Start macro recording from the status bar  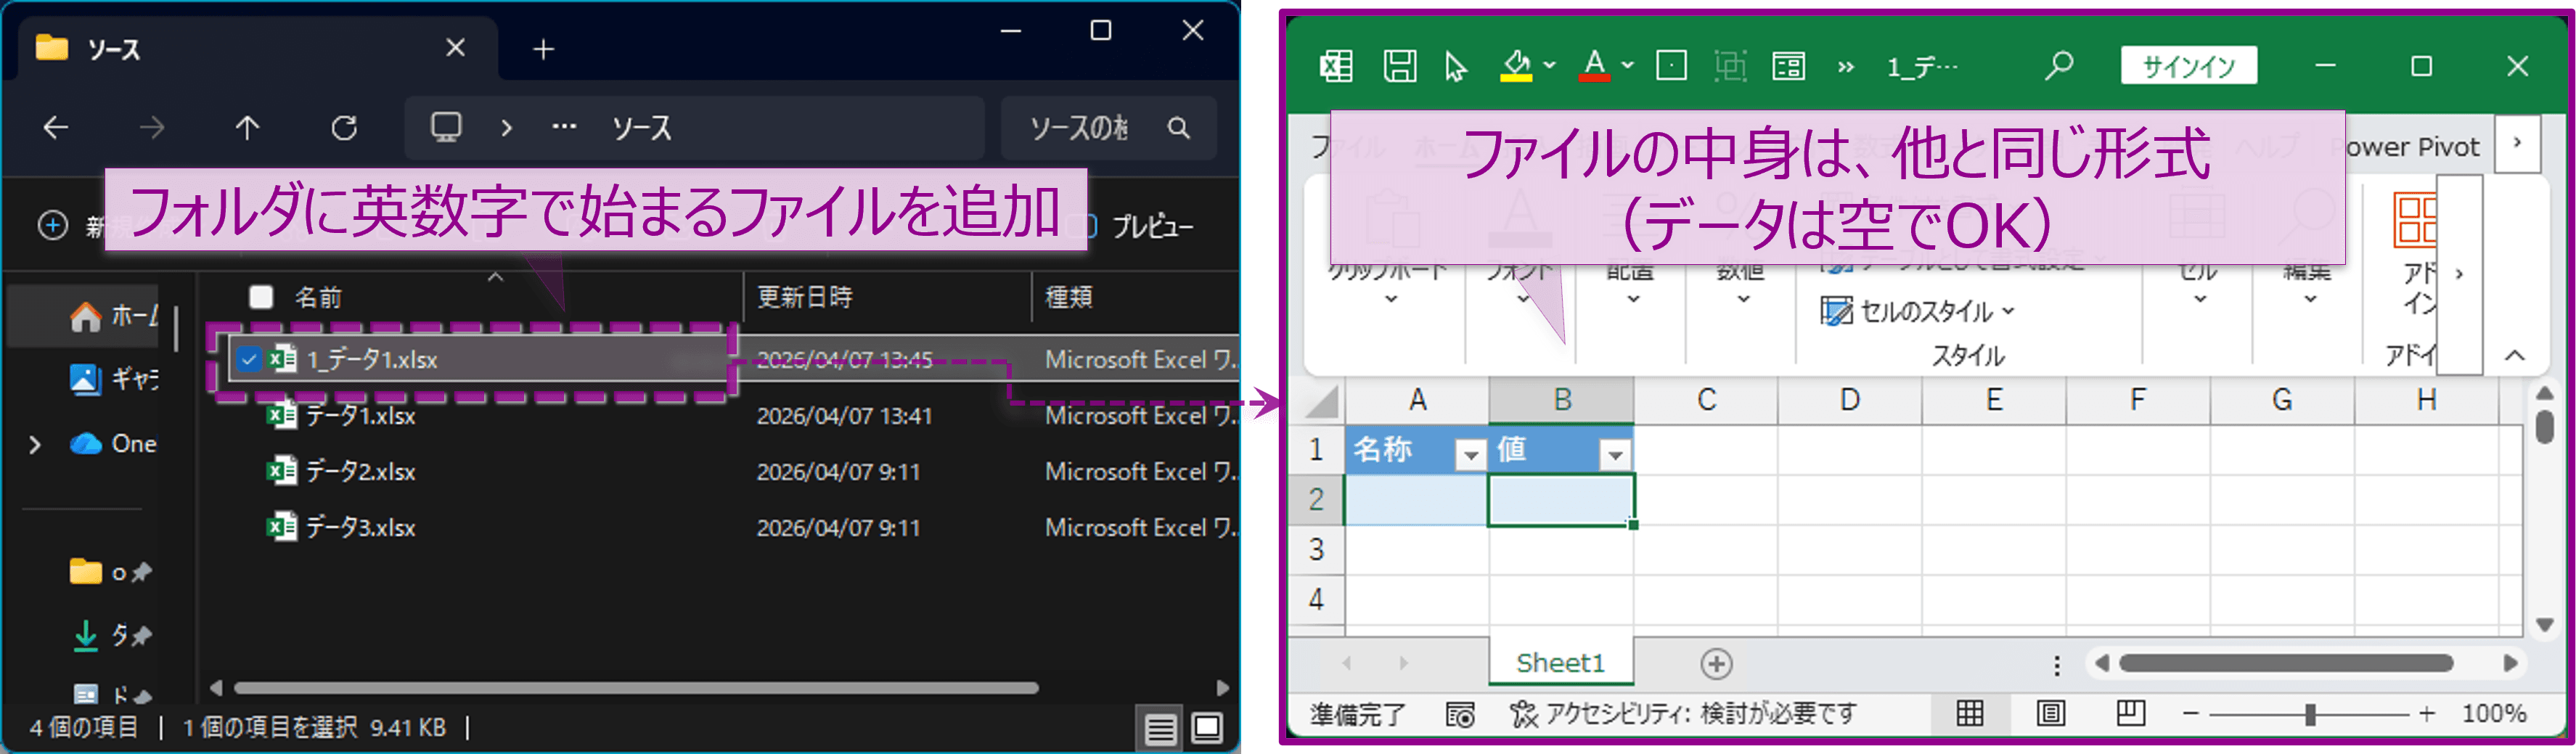(x=1460, y=714)
